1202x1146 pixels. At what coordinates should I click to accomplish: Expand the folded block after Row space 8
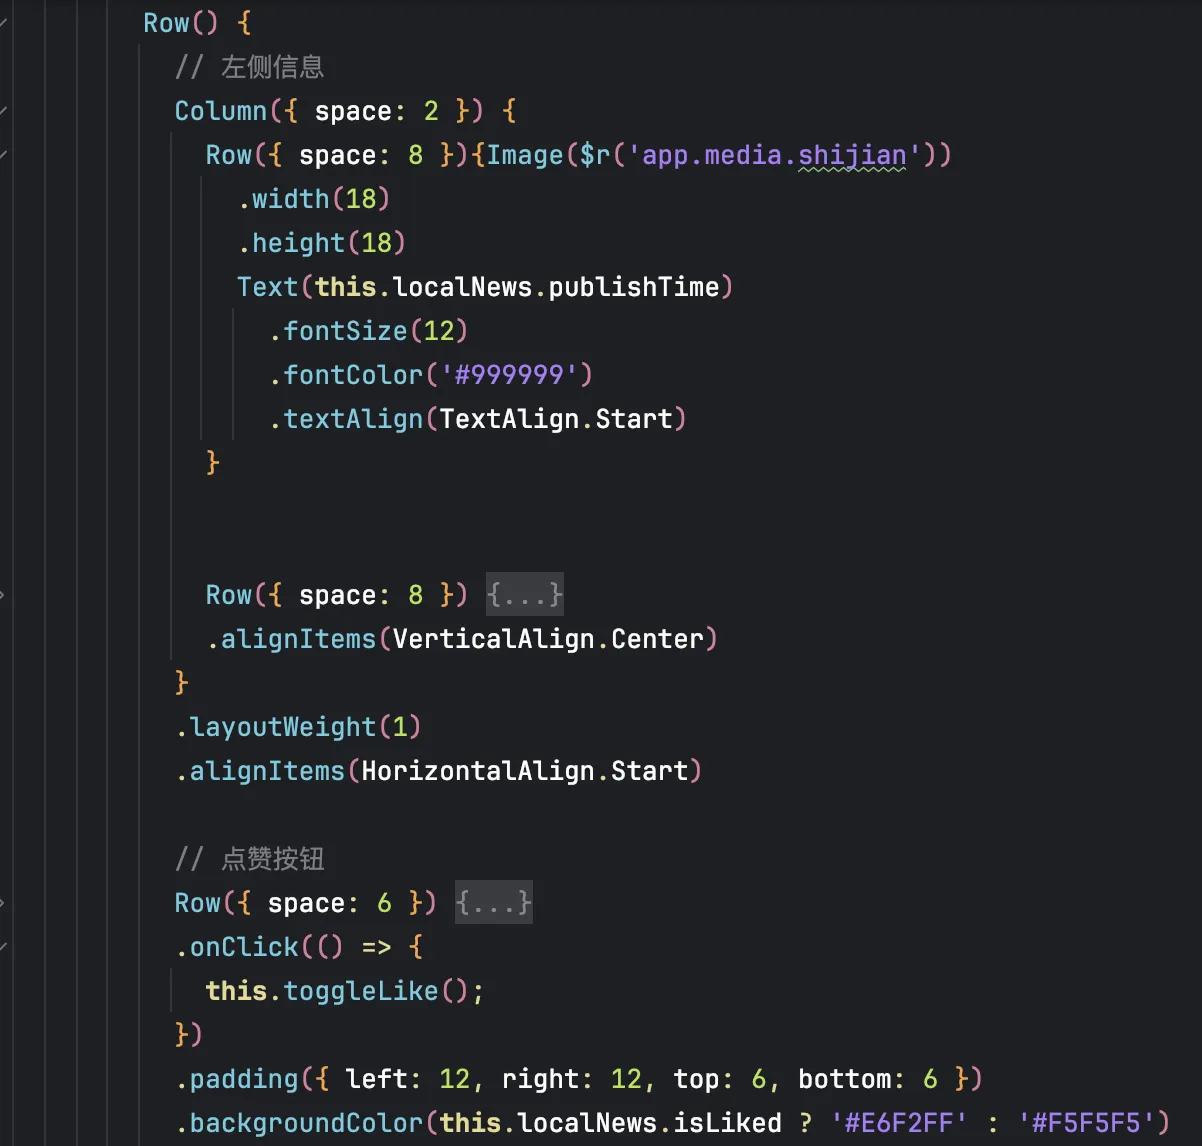click(x=525, y=595)
